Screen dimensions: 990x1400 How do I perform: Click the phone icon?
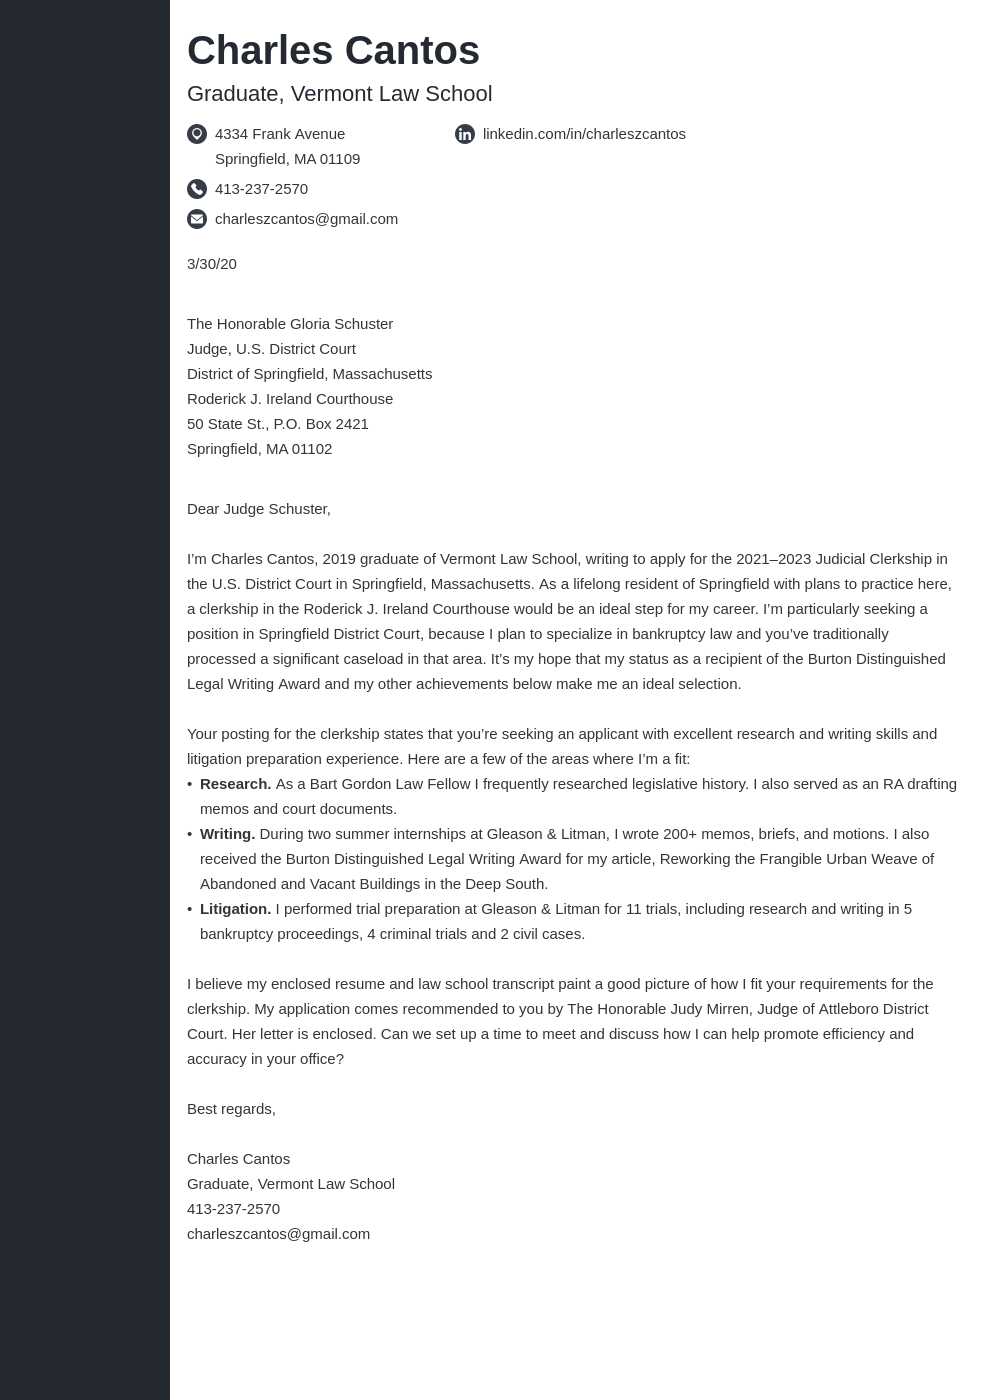197,189
